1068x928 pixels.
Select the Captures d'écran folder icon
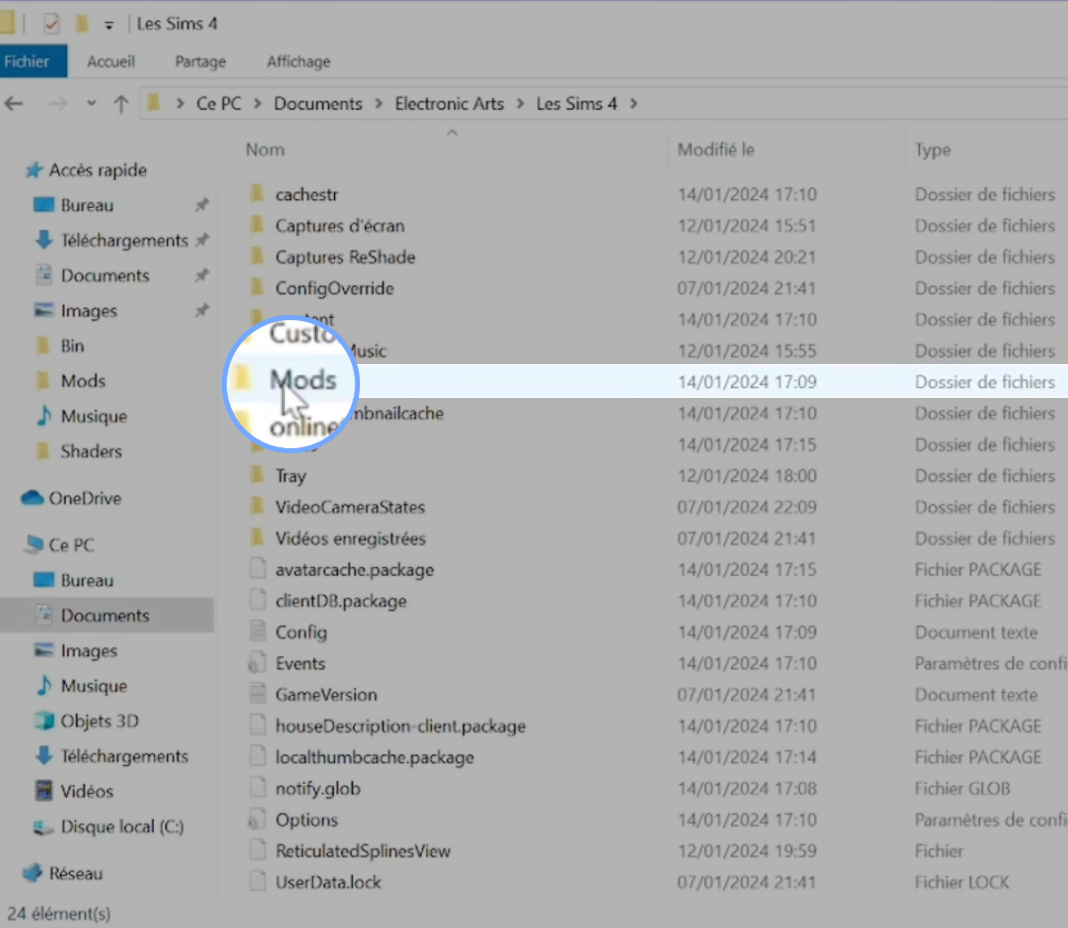pyautogui.click(x=257, y=225)
